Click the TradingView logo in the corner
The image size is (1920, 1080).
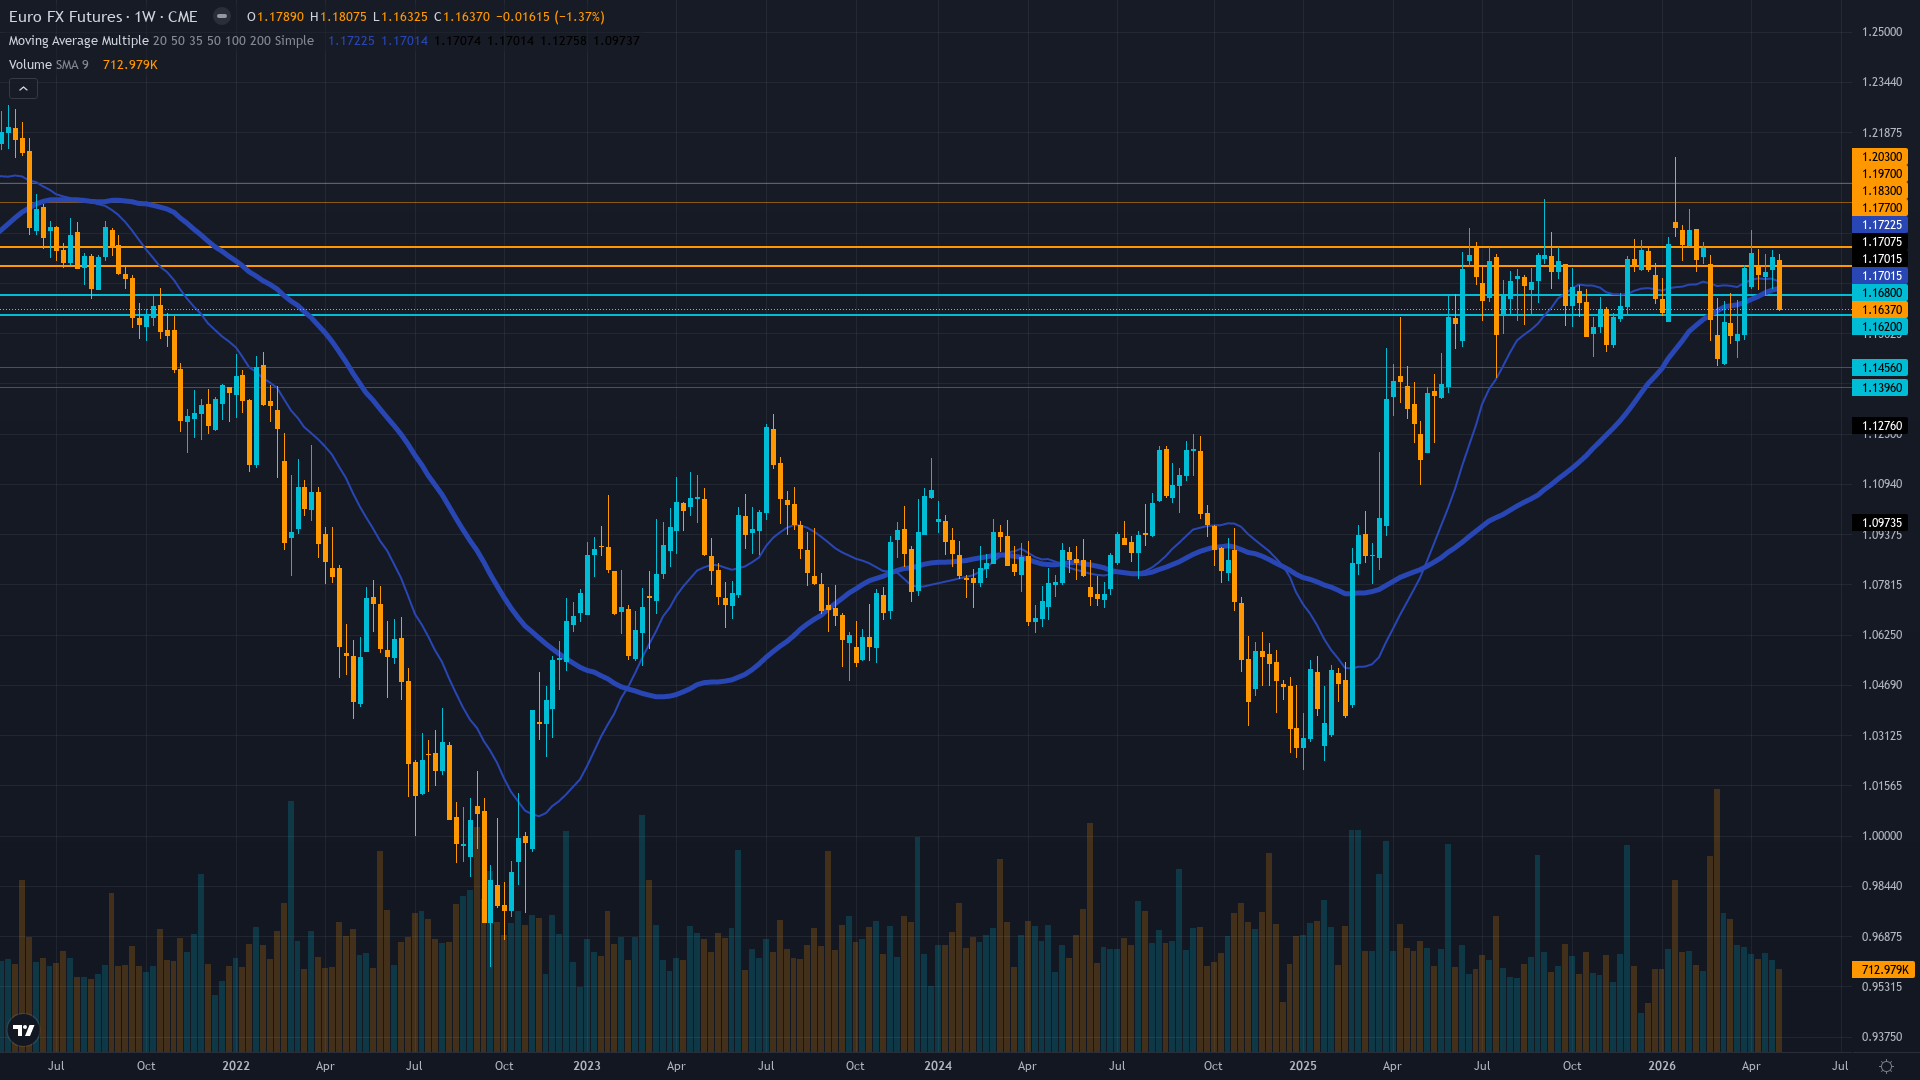(x=23, y=1030)
